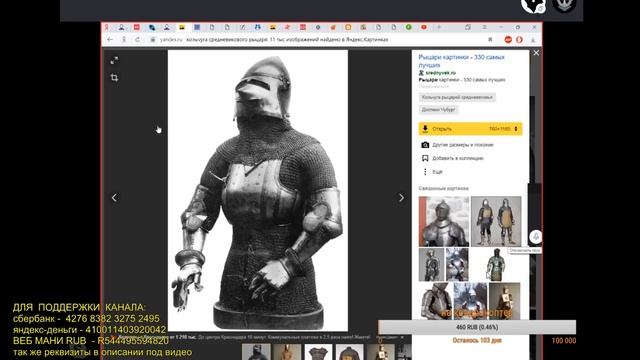
Task: Select bottom strip thumbnail of dark hauberk
Action: [349, 352]
